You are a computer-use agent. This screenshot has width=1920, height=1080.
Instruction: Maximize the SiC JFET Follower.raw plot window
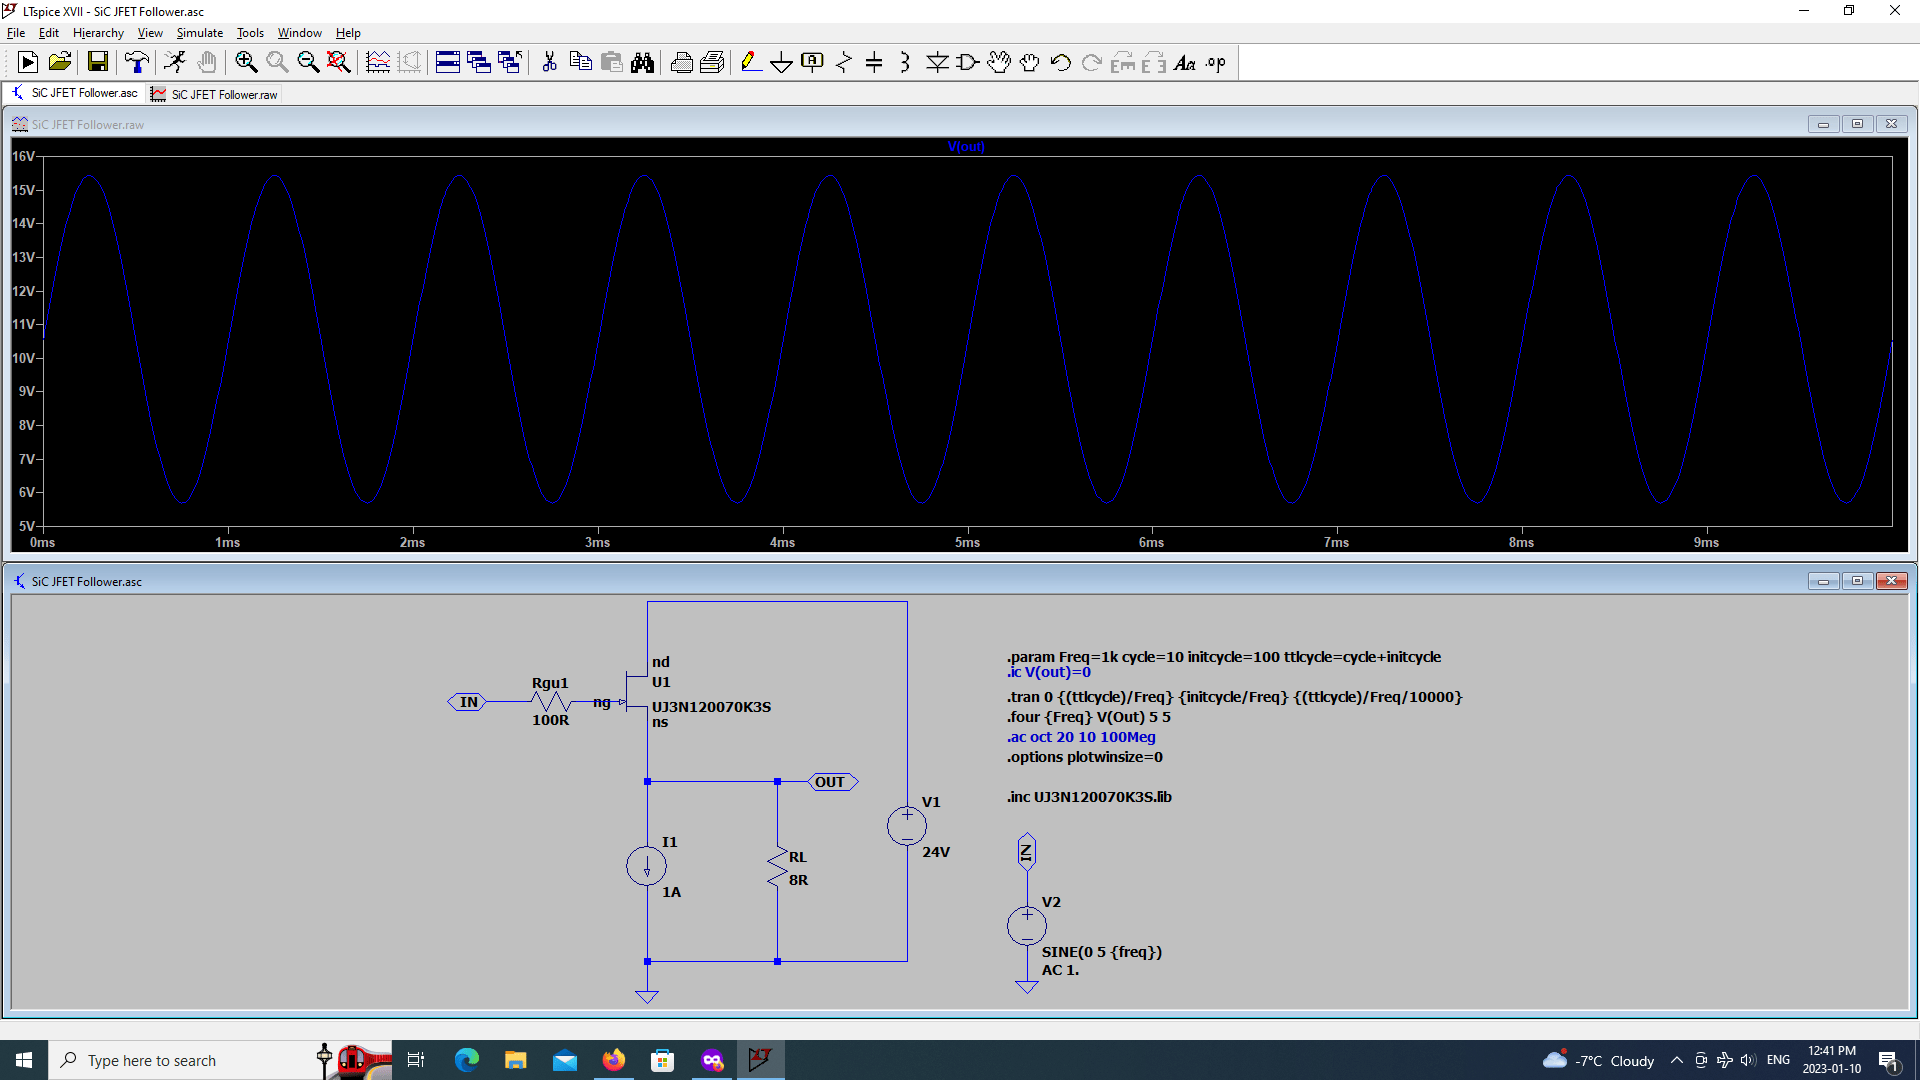[x=1857, y=124]
